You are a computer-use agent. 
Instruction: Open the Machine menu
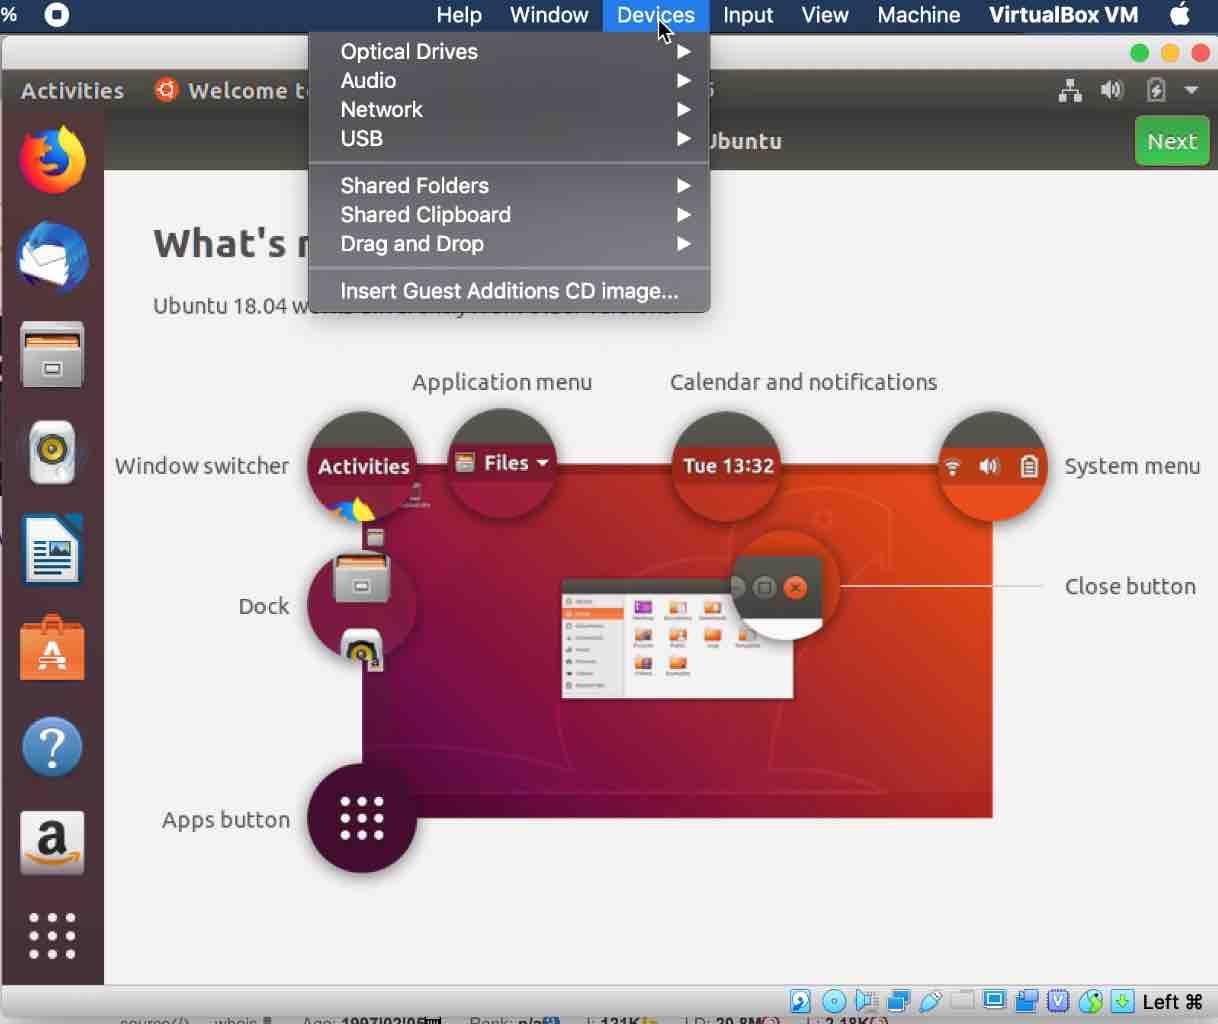(x=919, y=15)
